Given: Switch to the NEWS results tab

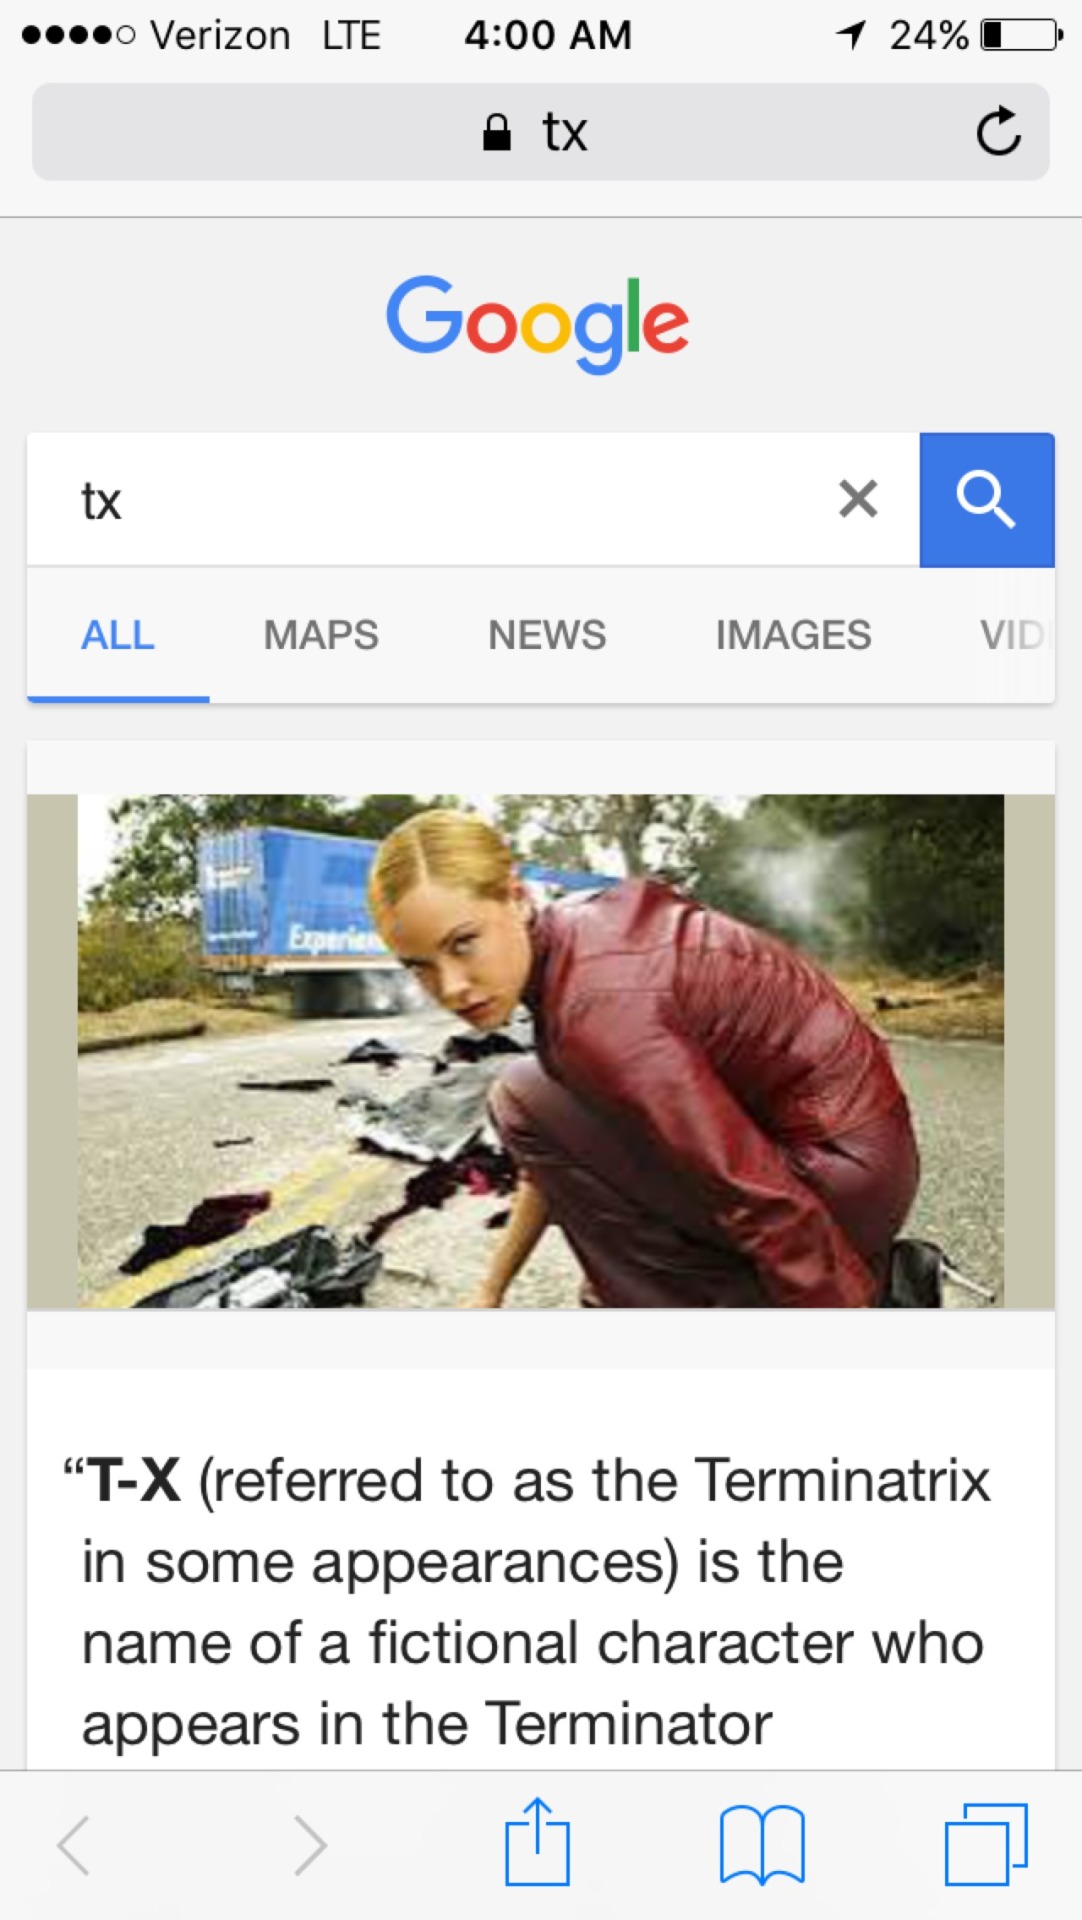Looking at the screenshot, I should coord(547,635).
